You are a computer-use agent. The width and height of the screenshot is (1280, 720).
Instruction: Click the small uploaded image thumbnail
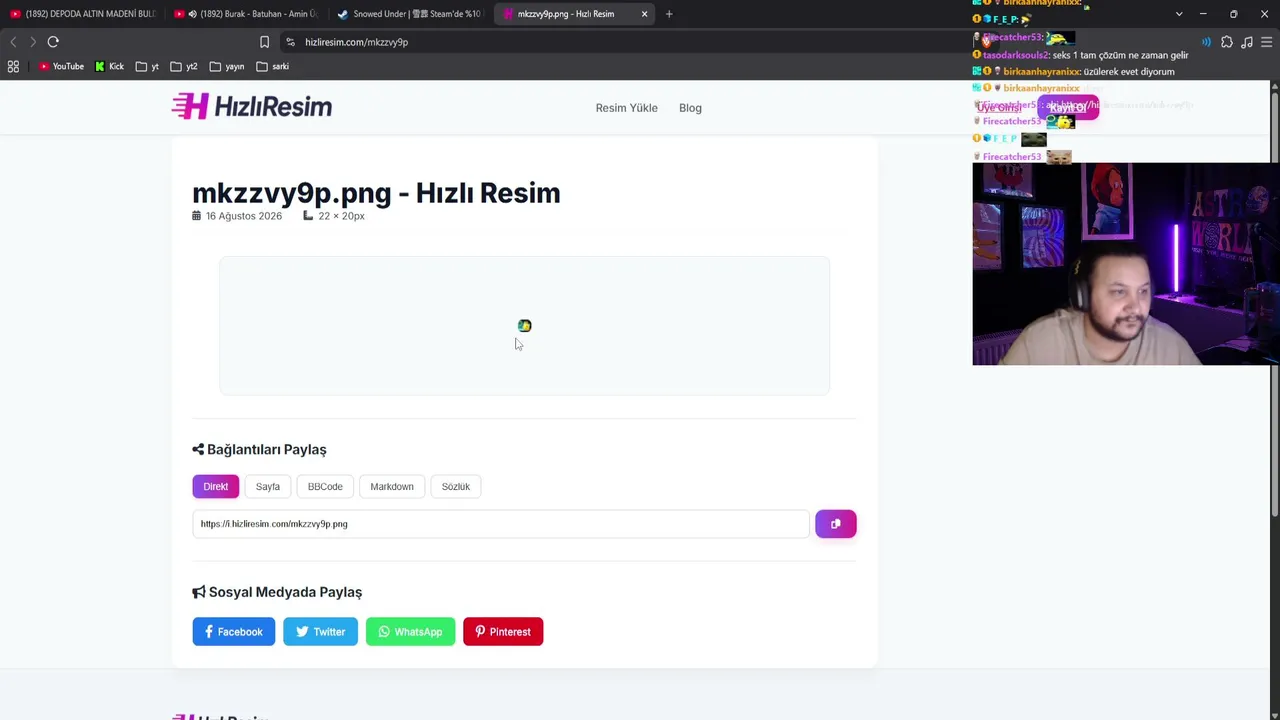coord(524,326)
